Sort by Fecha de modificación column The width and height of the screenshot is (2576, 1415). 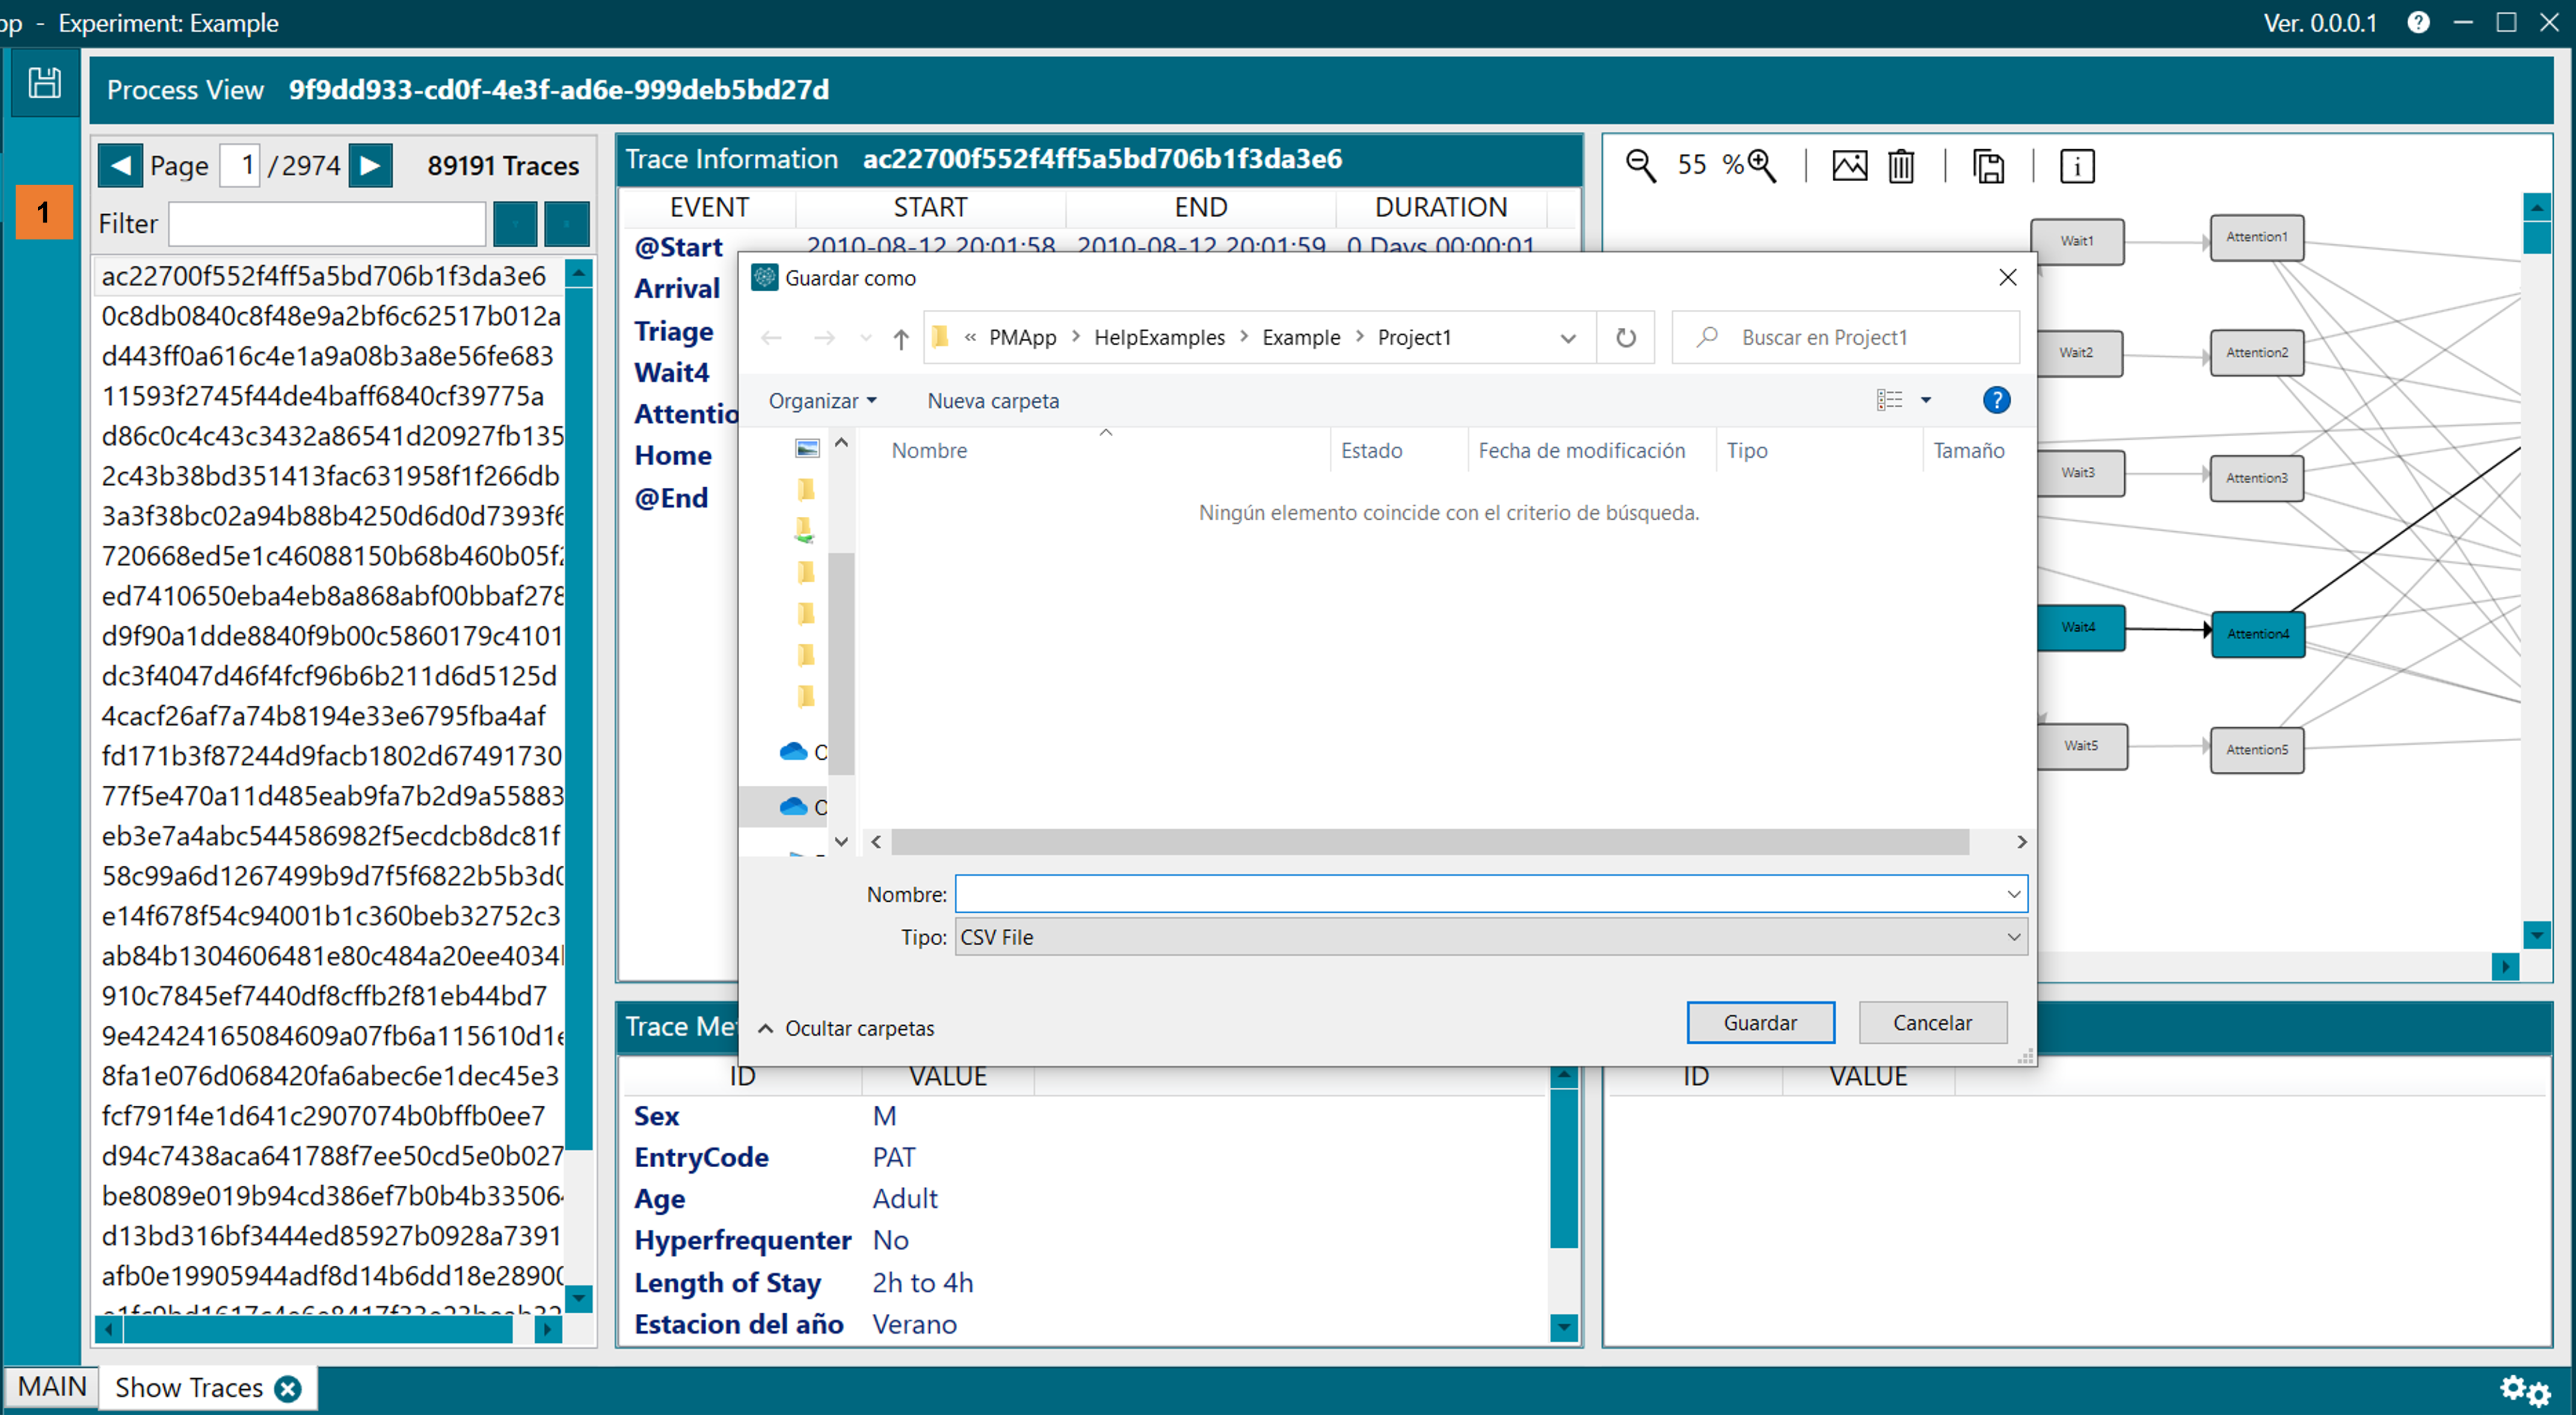click(x=1581, y=450)
